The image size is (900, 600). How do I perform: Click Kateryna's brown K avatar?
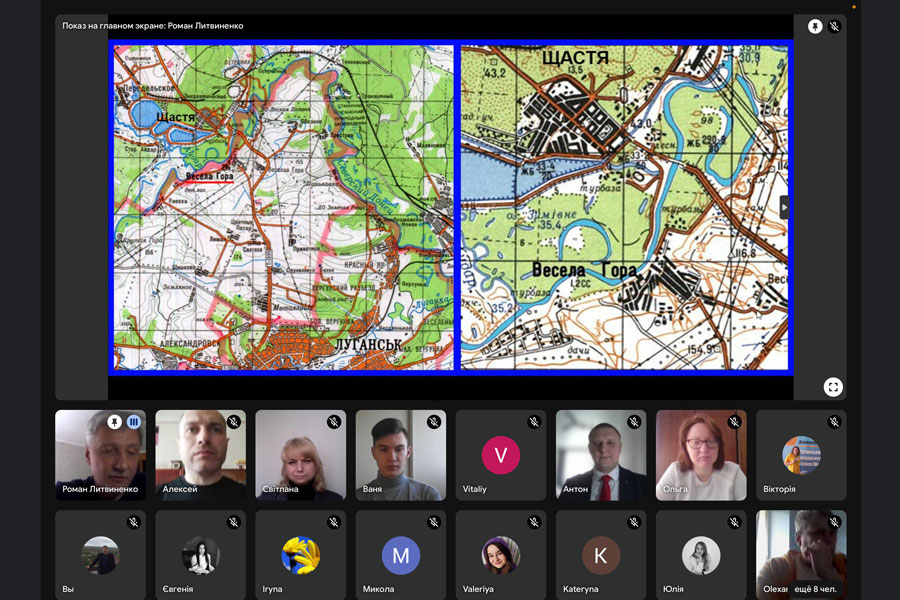[601, 555]
